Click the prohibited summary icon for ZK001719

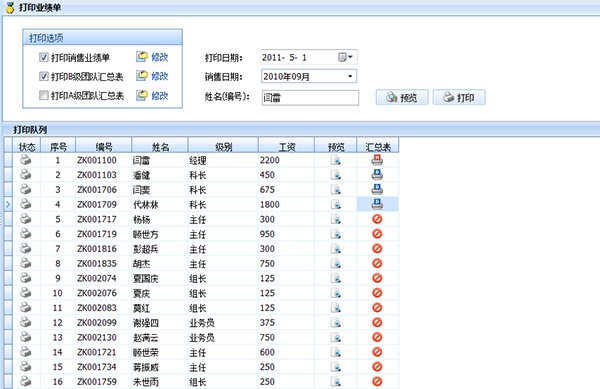(x=377, y=234)
